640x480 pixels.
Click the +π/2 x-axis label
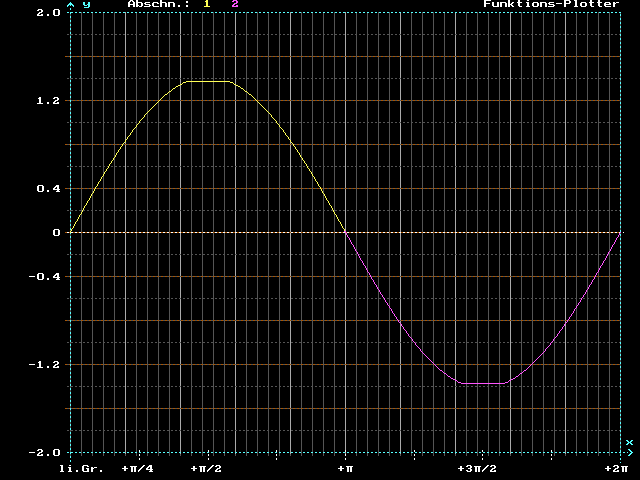[206, 469]
